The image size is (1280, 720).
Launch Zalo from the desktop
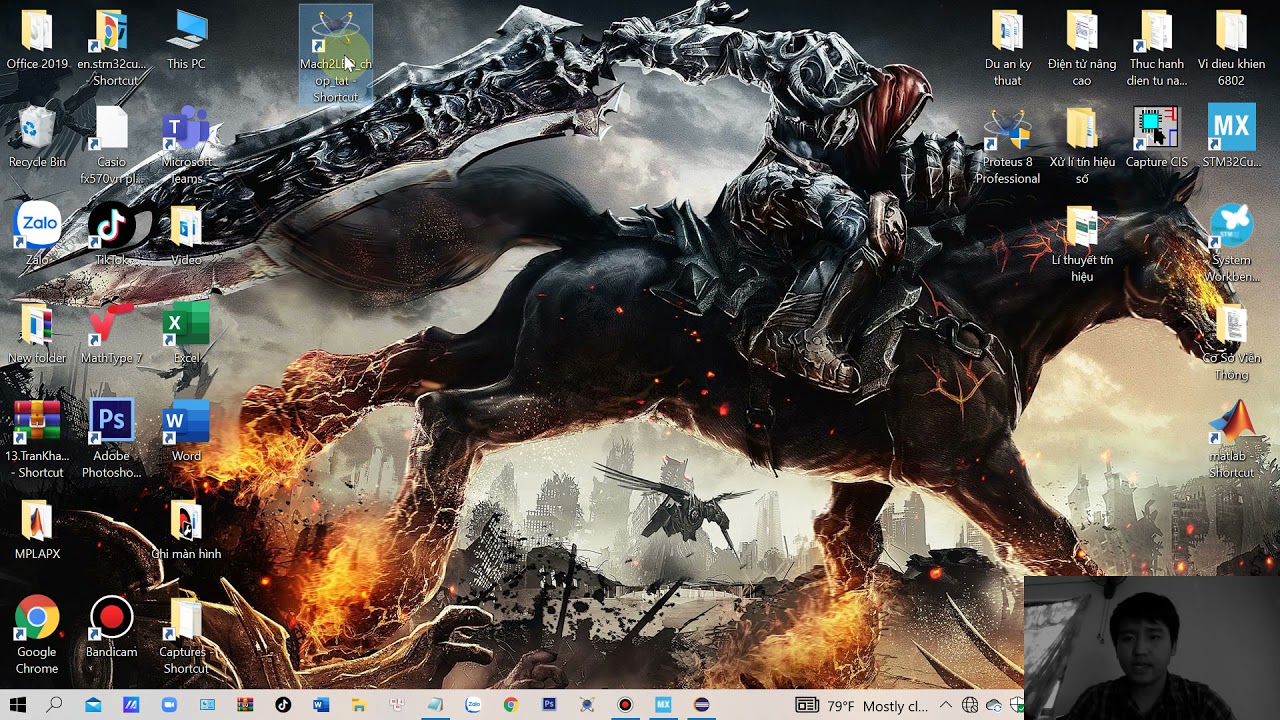[37, 236]
